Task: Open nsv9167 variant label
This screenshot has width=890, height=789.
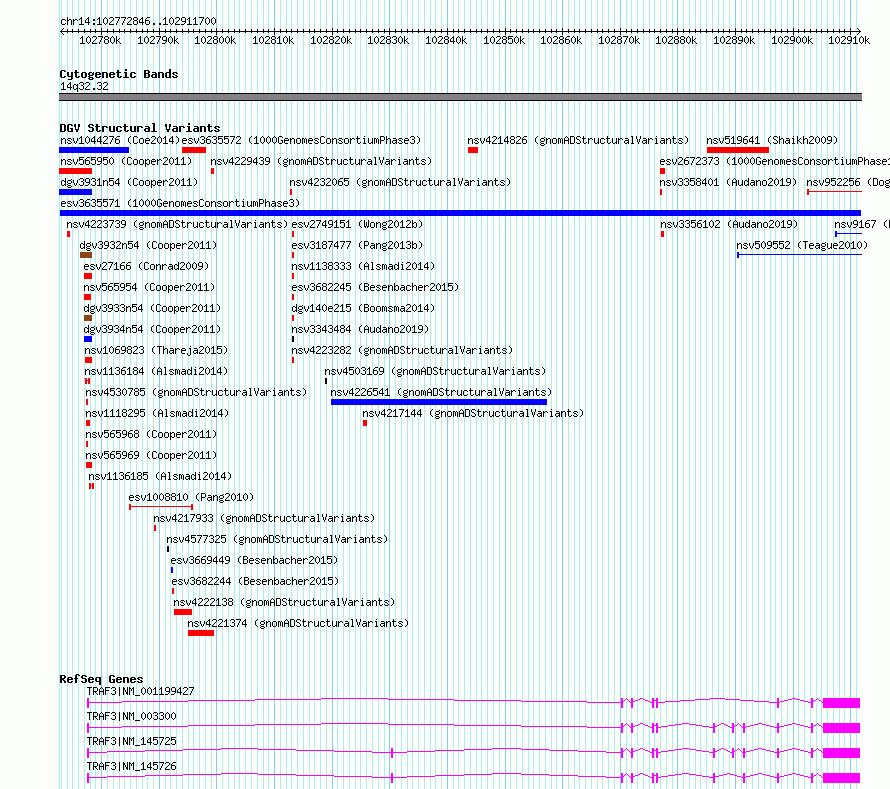Action: pyautogui.click(x=862, y=224)
